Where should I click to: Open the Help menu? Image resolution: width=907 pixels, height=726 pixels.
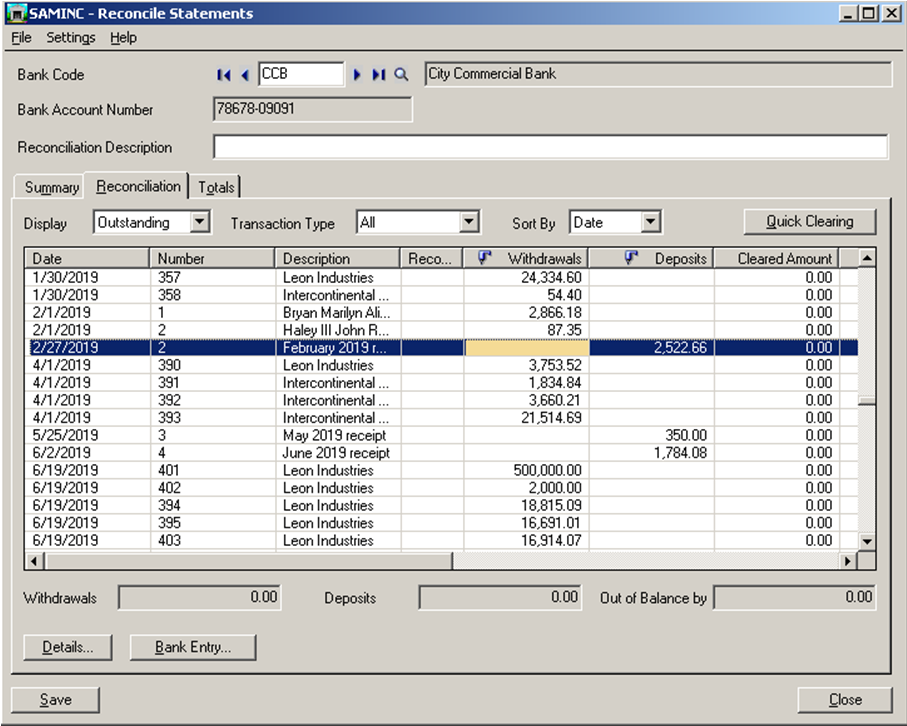(x=123, y=38)
